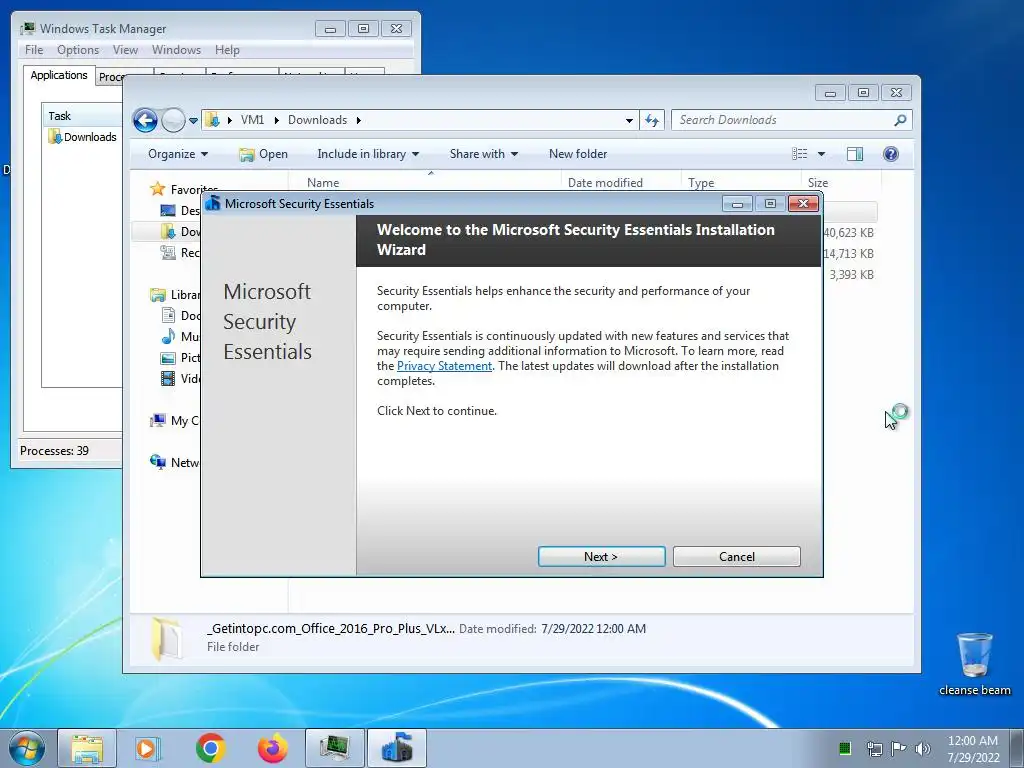The height and width of the screenshot is (768, 1024).
Task: Click the green tray icon near the clock
Action: click(x=844, y=748)
